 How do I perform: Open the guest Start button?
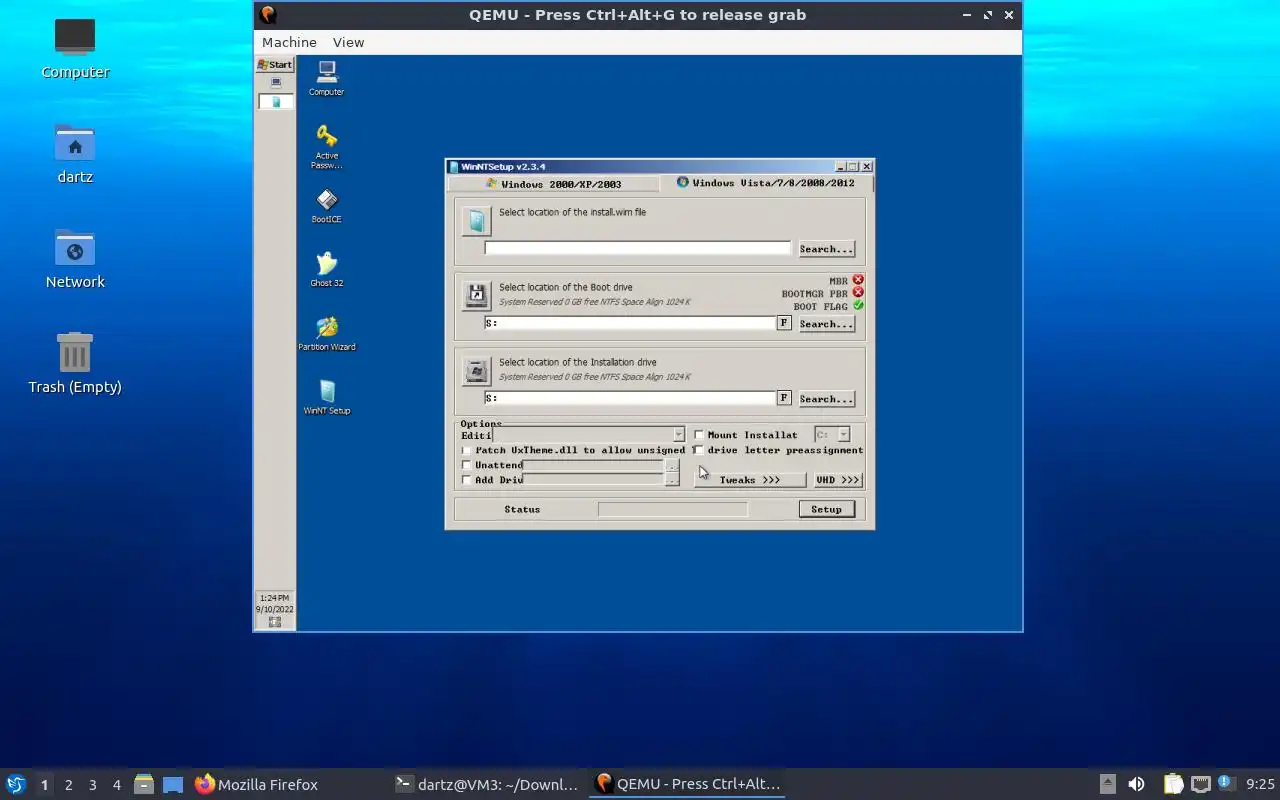click(x=275, y=64)
